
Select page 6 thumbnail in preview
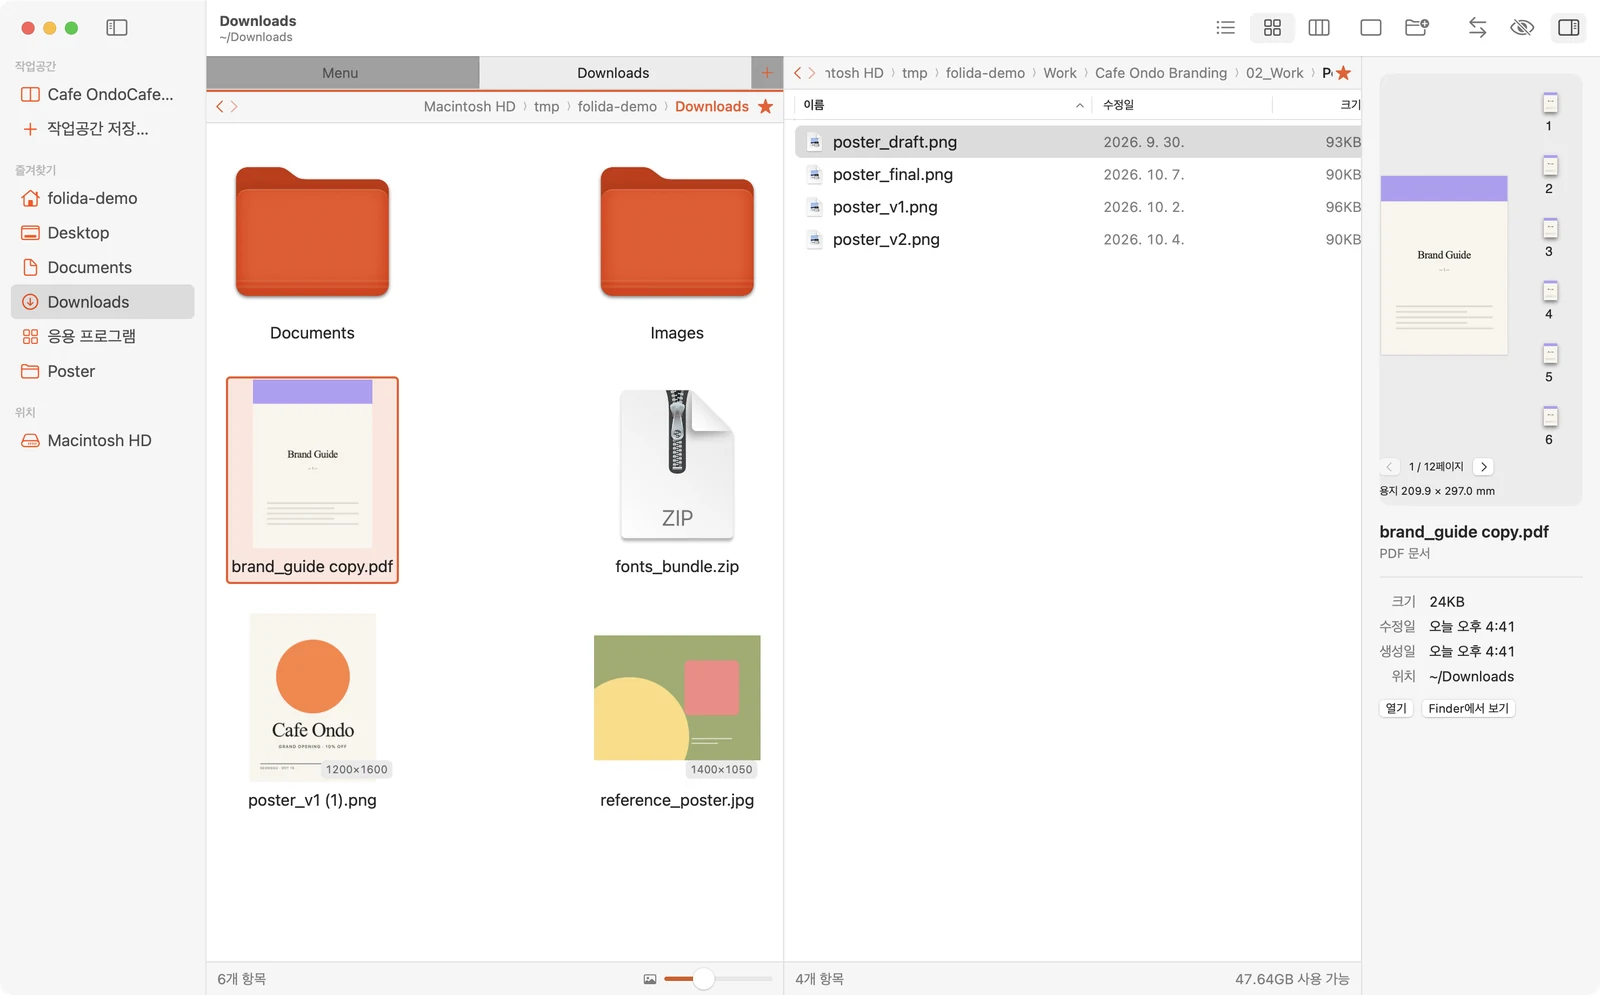(x=1550, y=416)
